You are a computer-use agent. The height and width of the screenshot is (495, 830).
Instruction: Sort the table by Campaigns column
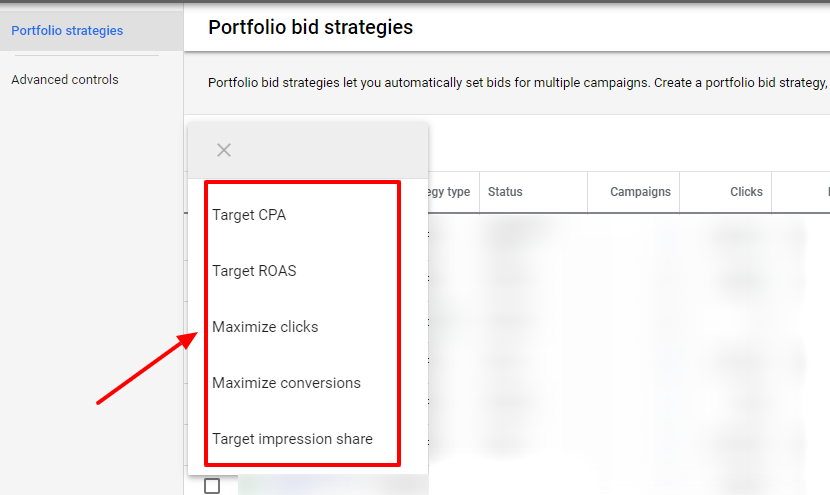tap(640, 192)
